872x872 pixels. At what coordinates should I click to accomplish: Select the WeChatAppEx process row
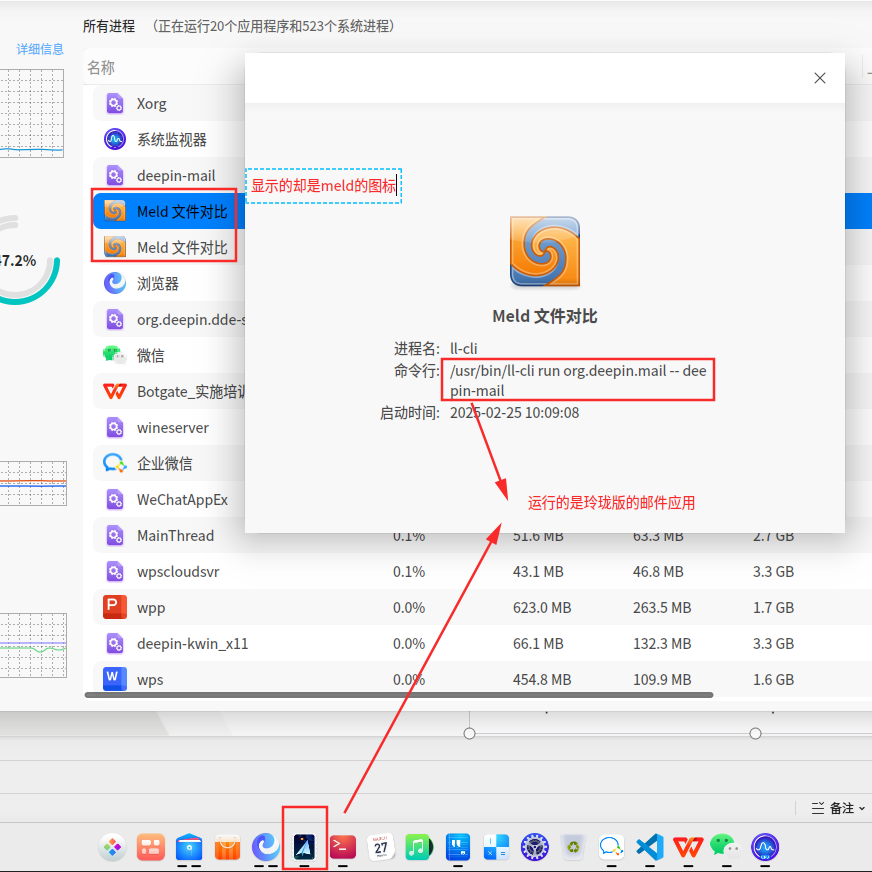pos(169,499)
